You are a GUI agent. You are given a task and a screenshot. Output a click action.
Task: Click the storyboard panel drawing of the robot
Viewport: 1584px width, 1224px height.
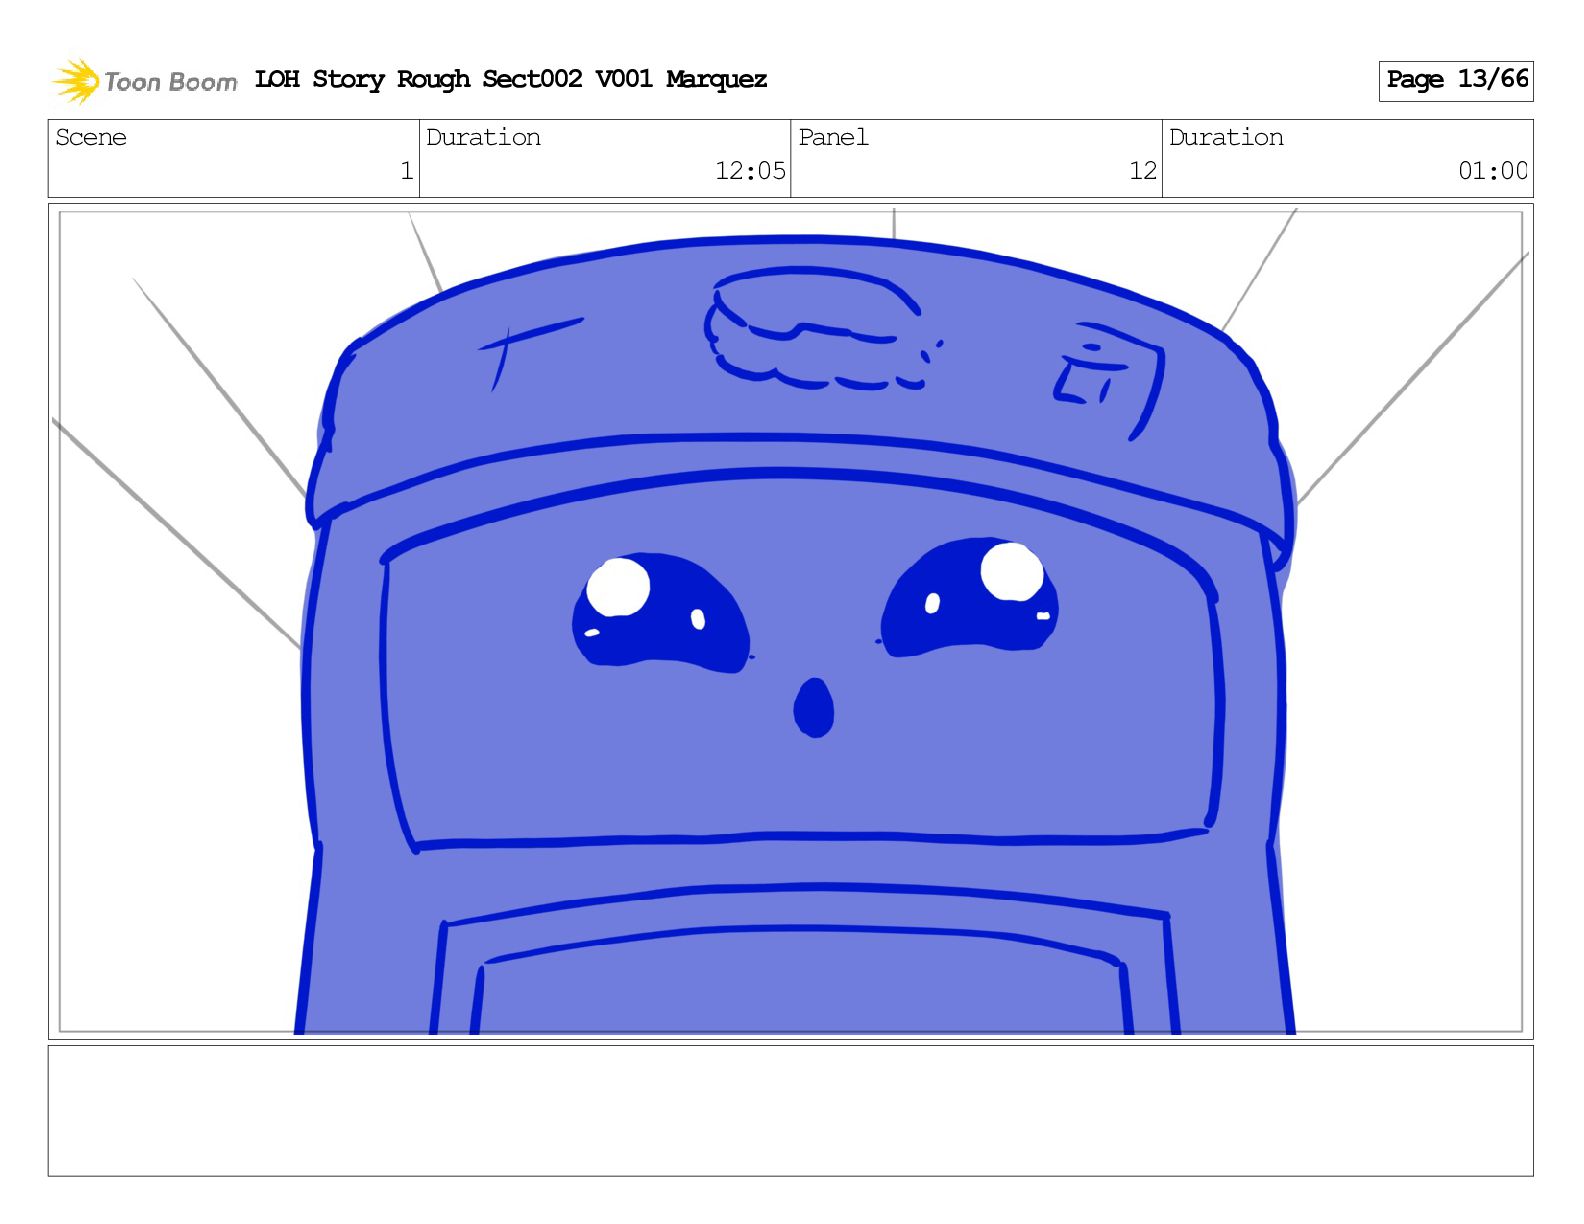(790, 621)
